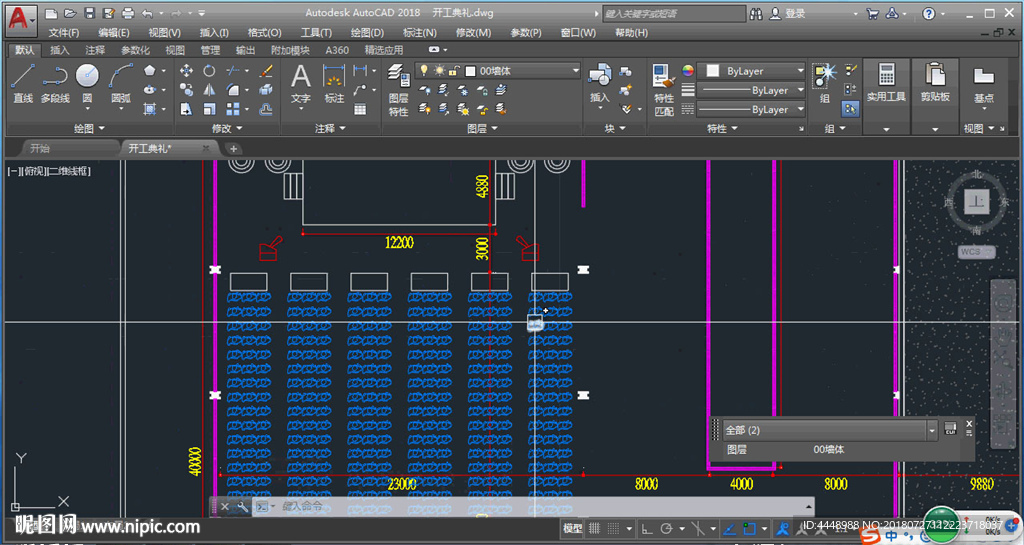Click the Offset tool icon
The height and width of the screenshot is (545, 1024).
266,109
